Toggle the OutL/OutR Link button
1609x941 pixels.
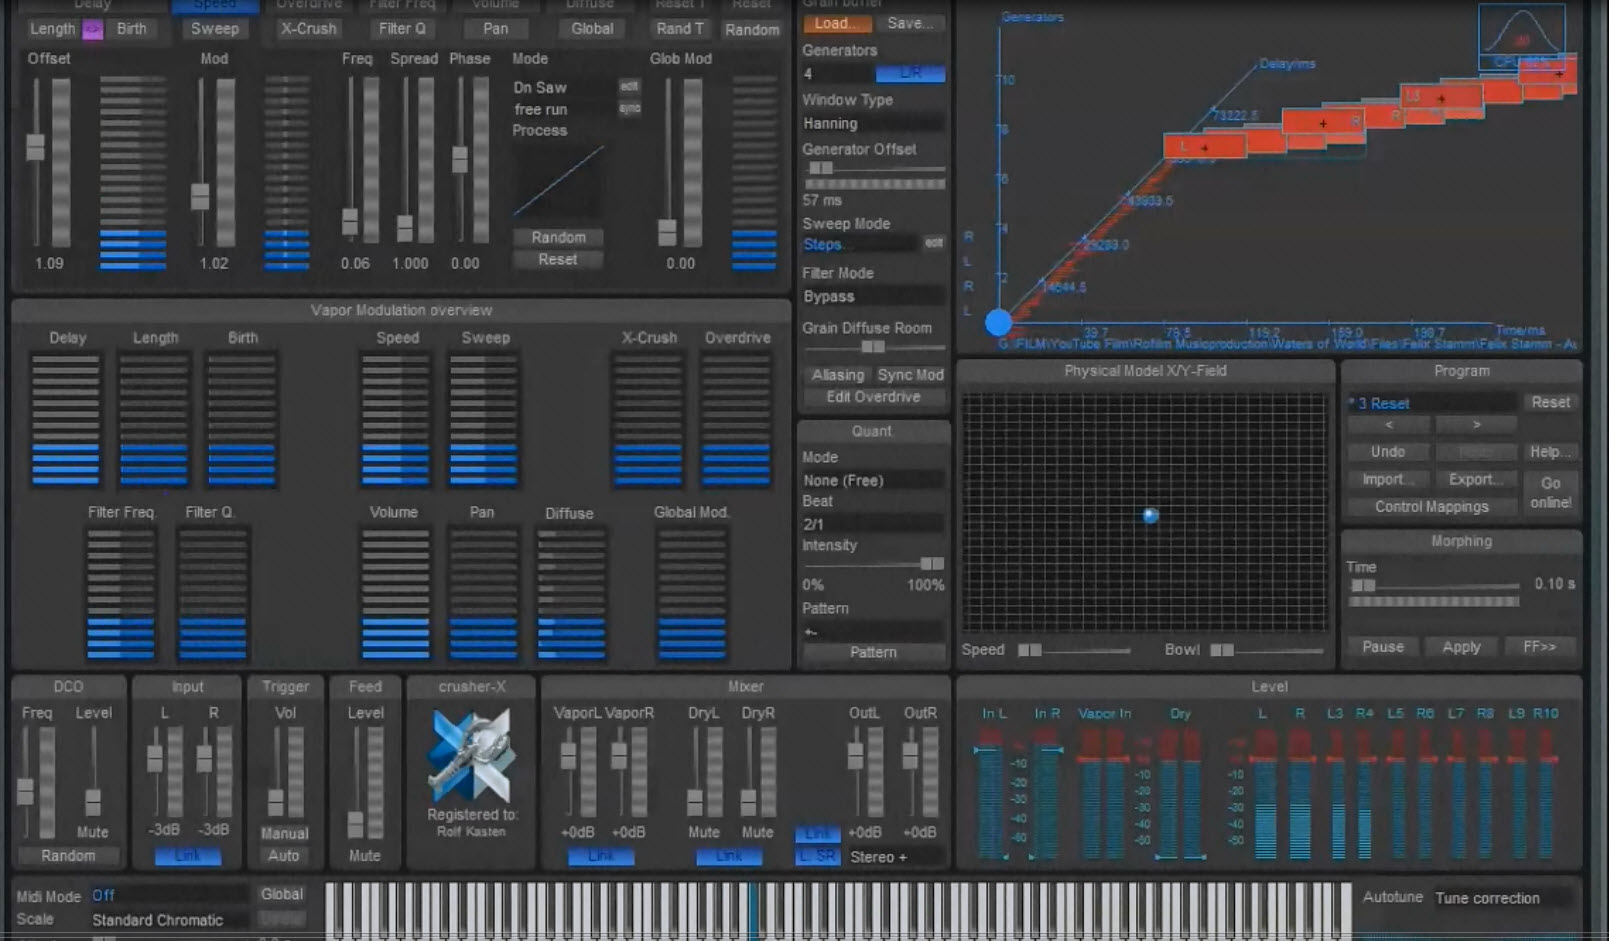[817, 833]
